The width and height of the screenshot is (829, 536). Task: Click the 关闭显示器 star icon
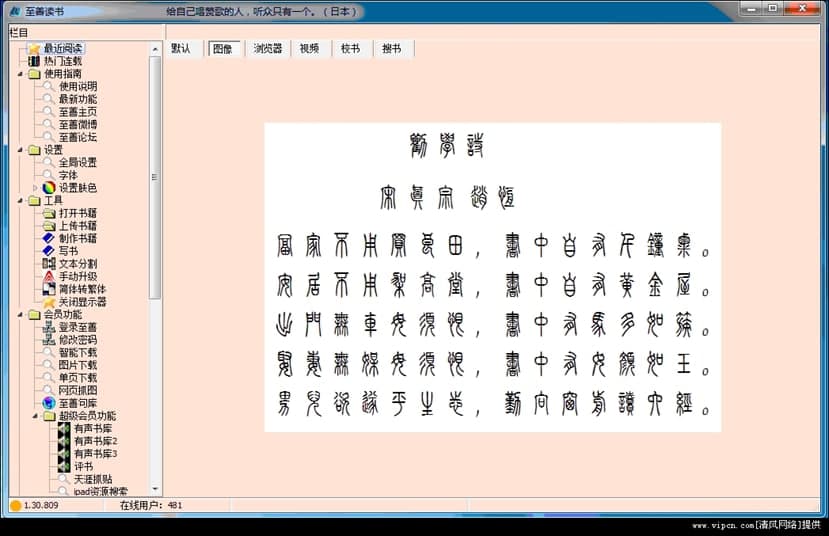49,302
